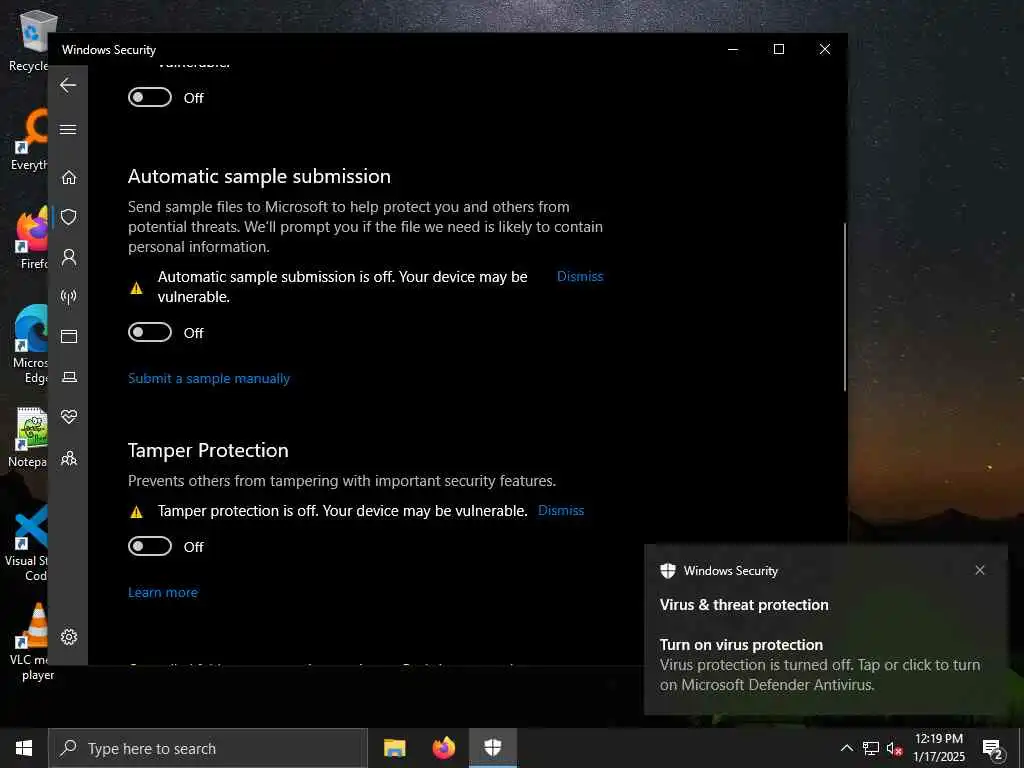
Task: Click Submit a sample manually link
Action: (209, 379)
